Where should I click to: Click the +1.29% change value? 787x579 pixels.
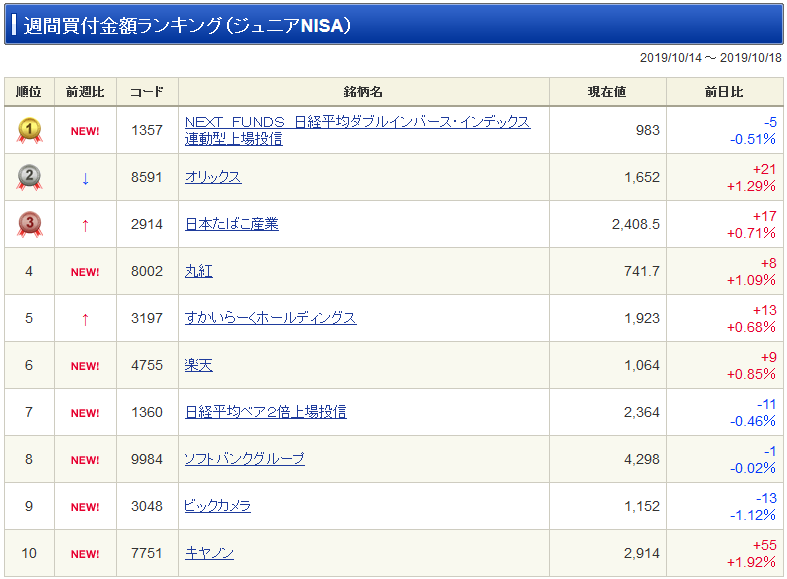751,187
